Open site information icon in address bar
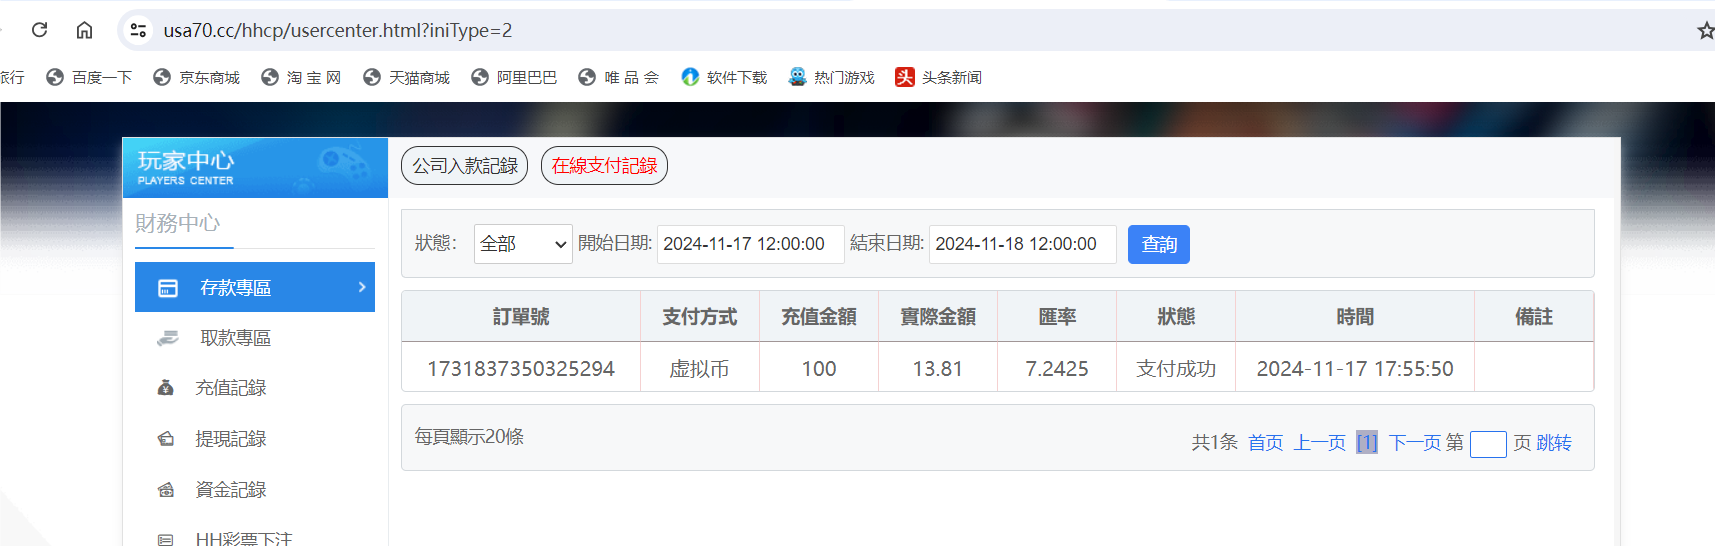 coord(138,30)
